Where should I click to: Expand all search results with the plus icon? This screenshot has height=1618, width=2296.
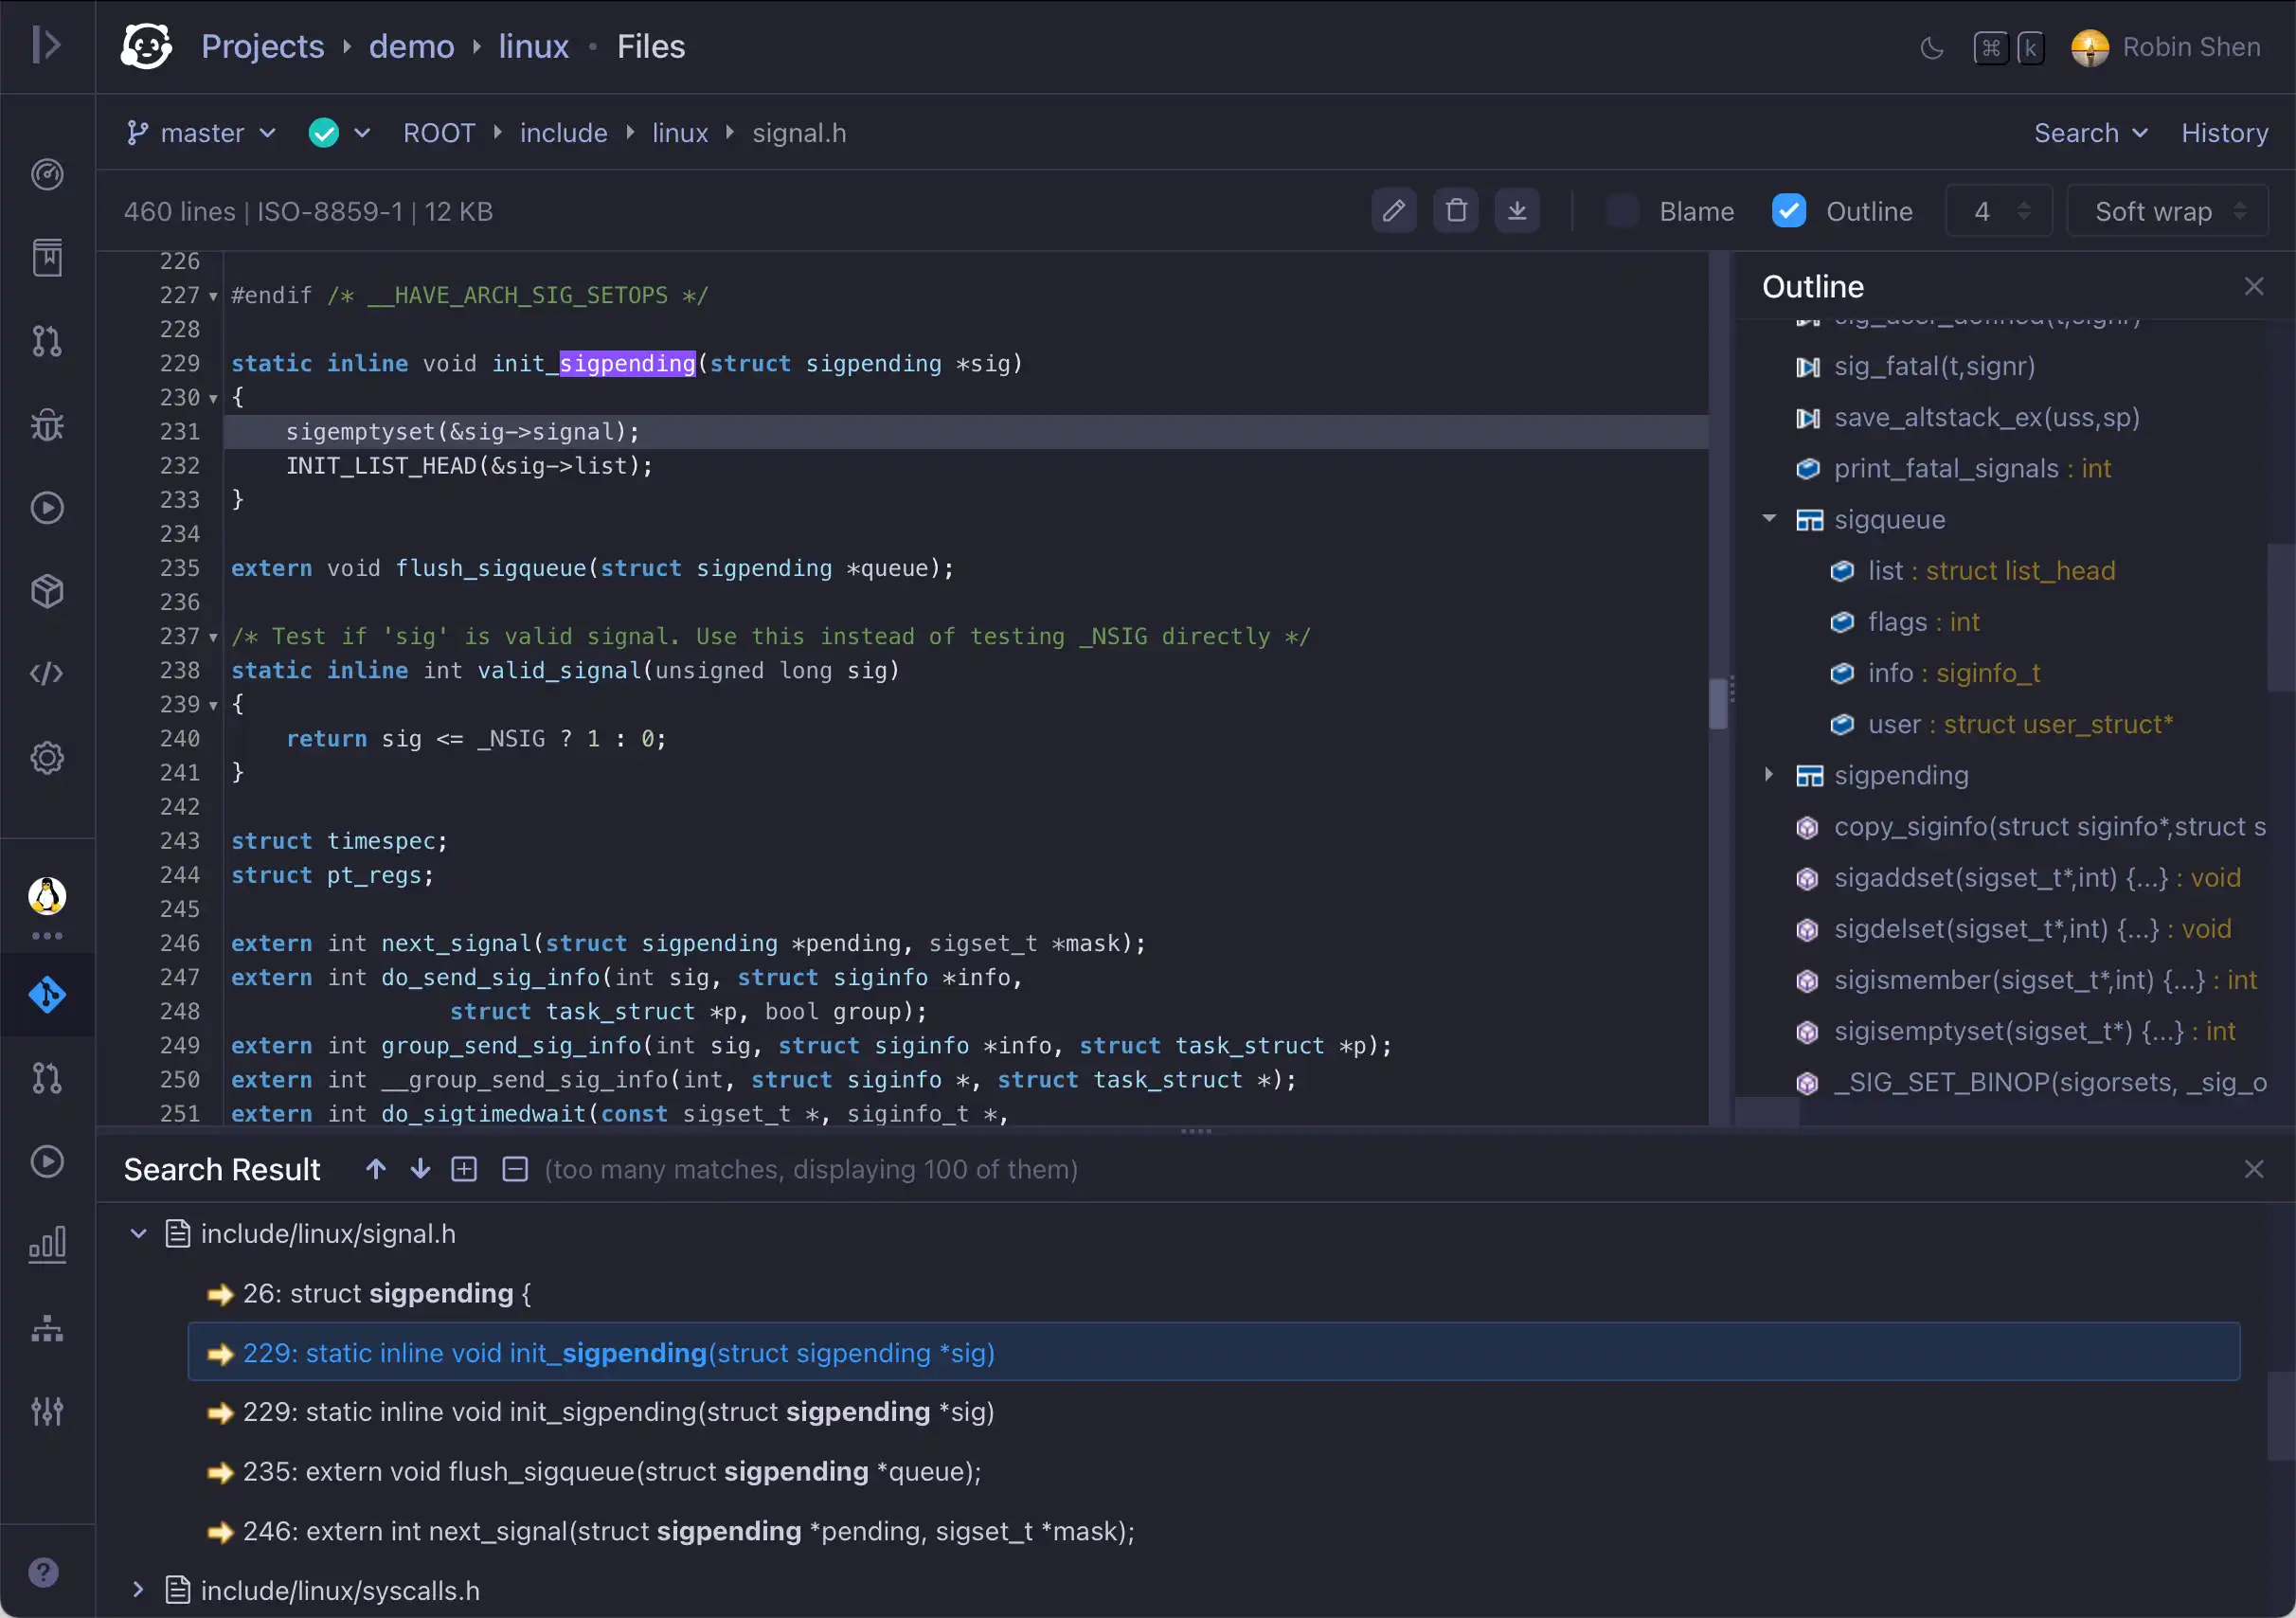pos(464,1169)
